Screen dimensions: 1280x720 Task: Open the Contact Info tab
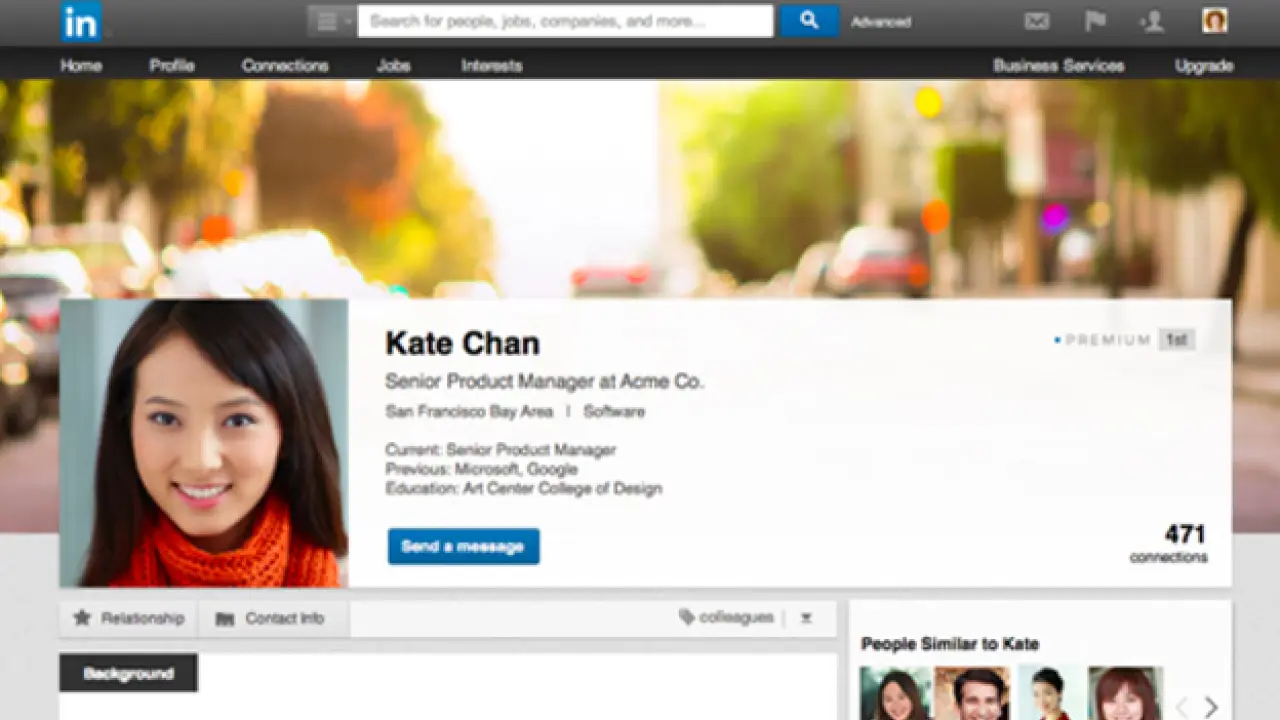pyautogui.click(x=271, y=618)
